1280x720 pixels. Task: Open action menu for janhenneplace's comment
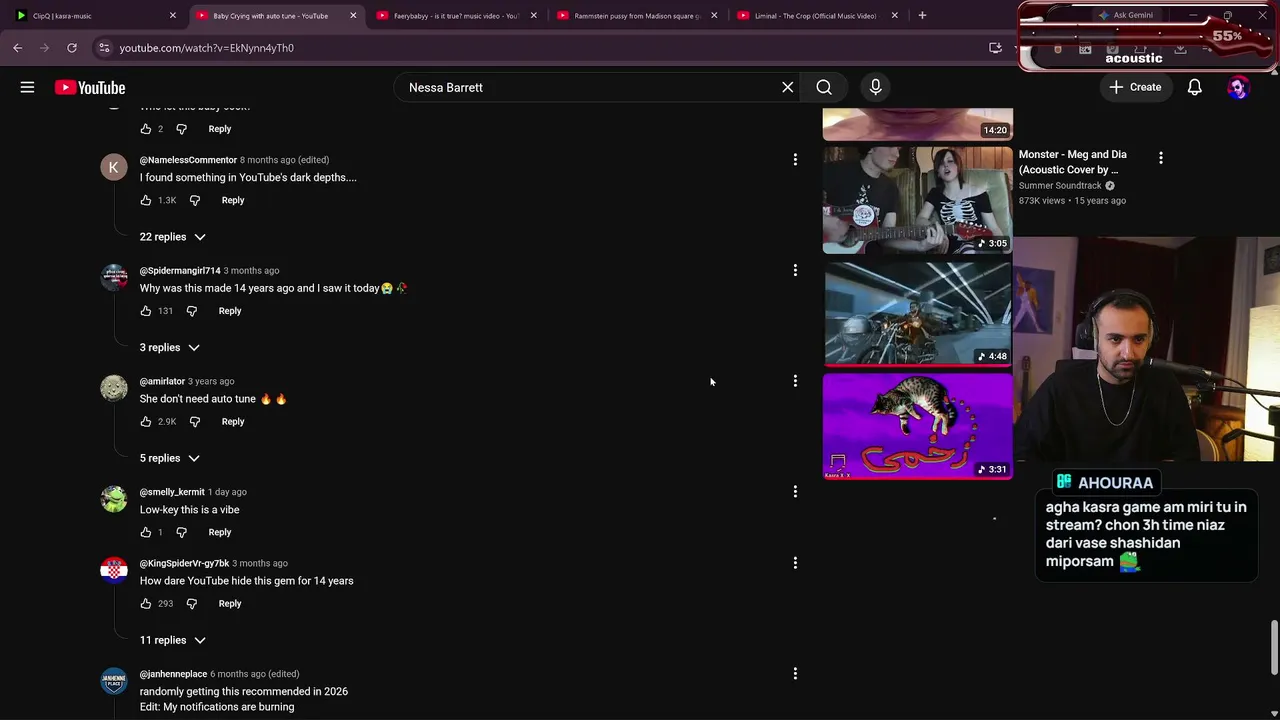[795, 674]
